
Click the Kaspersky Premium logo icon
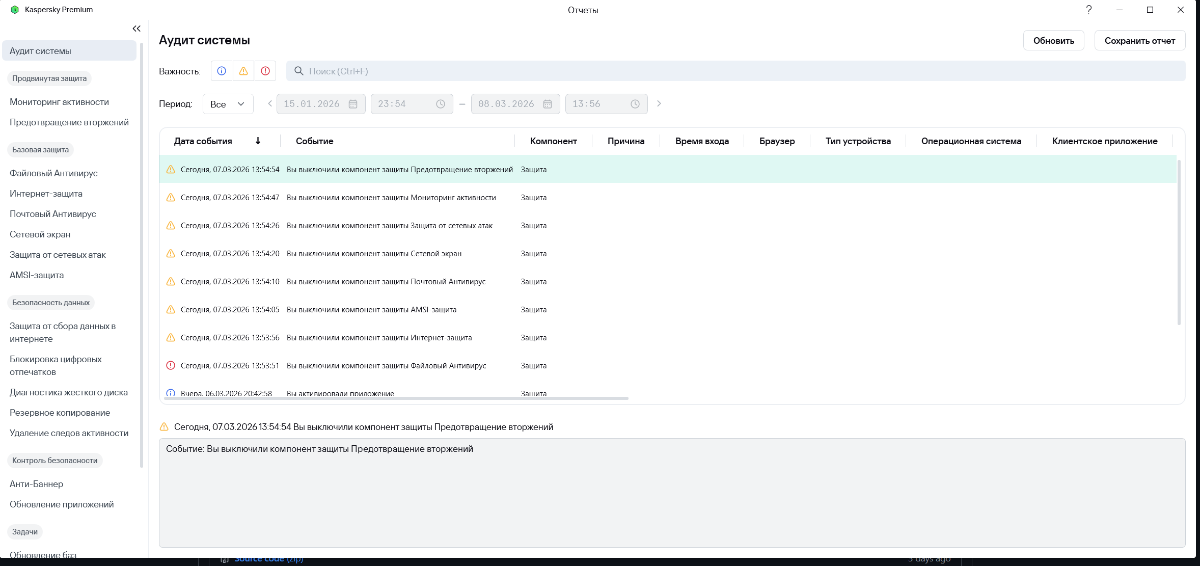coord(14,9)
